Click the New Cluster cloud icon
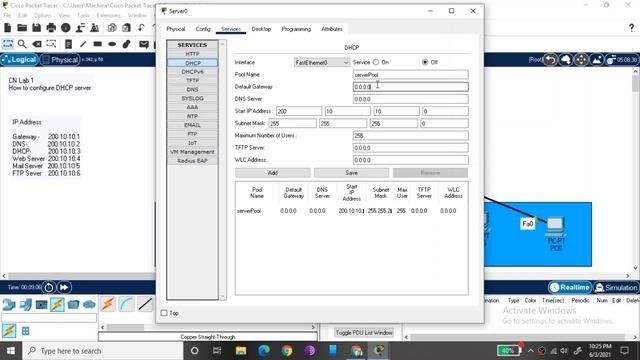The width and height of the screenshot is (640, 360). [x=566, y=60]
